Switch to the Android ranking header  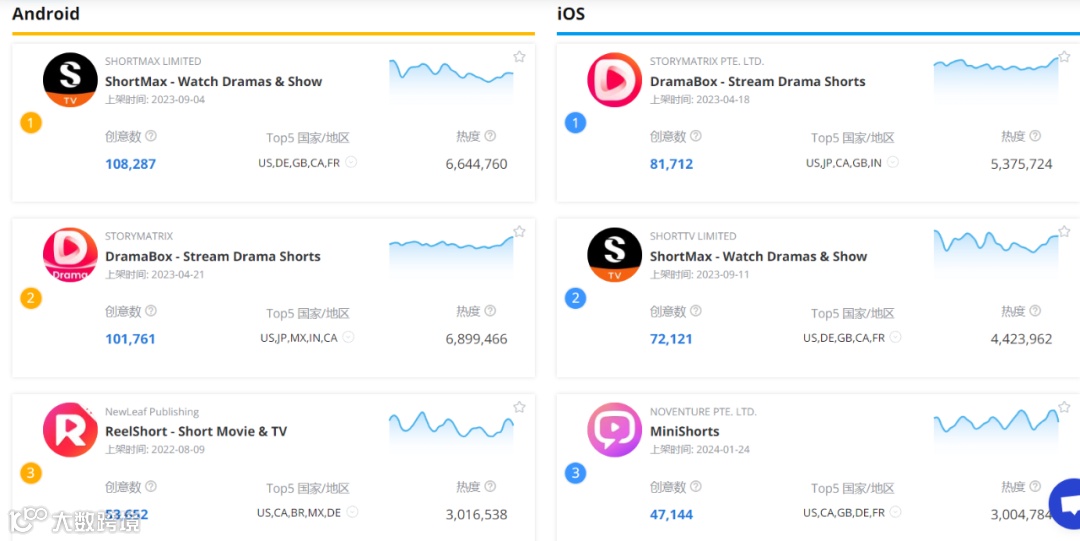click(46, 14)
